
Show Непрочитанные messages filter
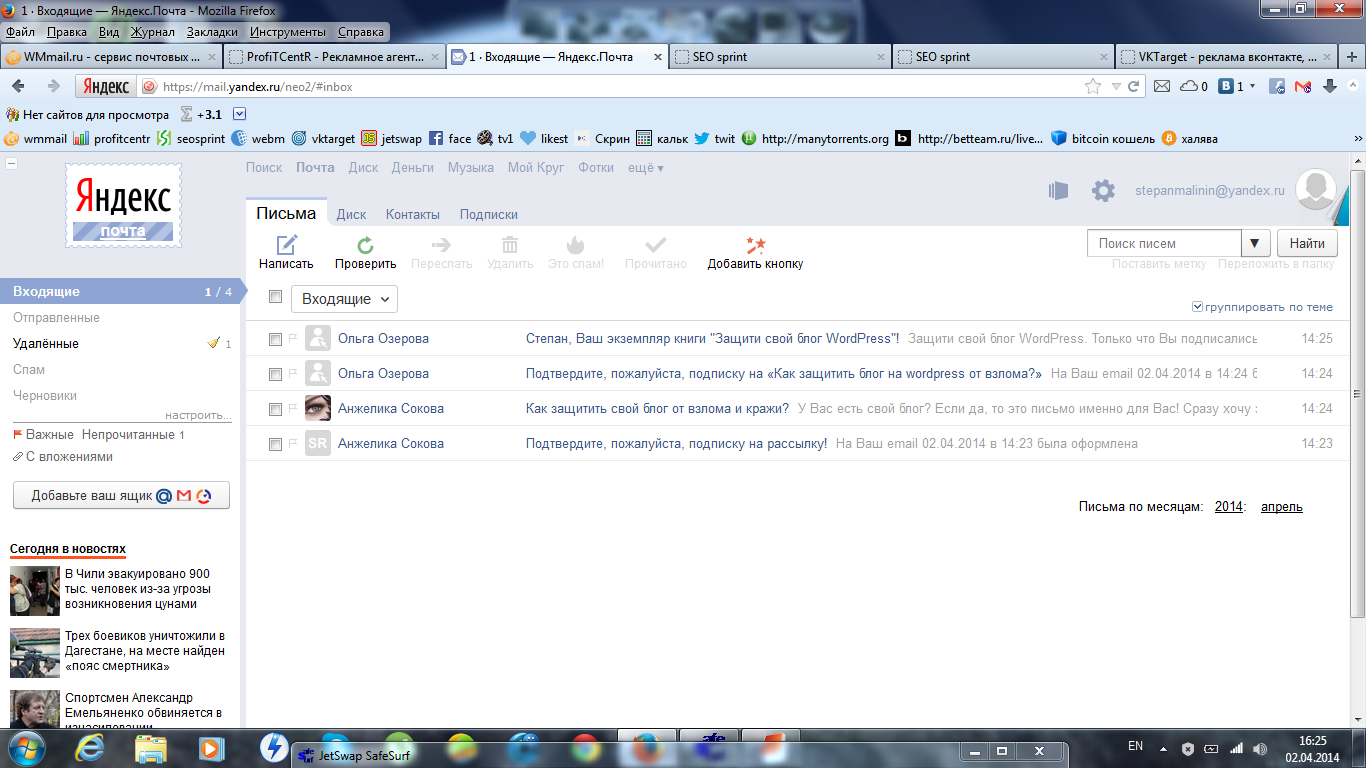point(128,435)
